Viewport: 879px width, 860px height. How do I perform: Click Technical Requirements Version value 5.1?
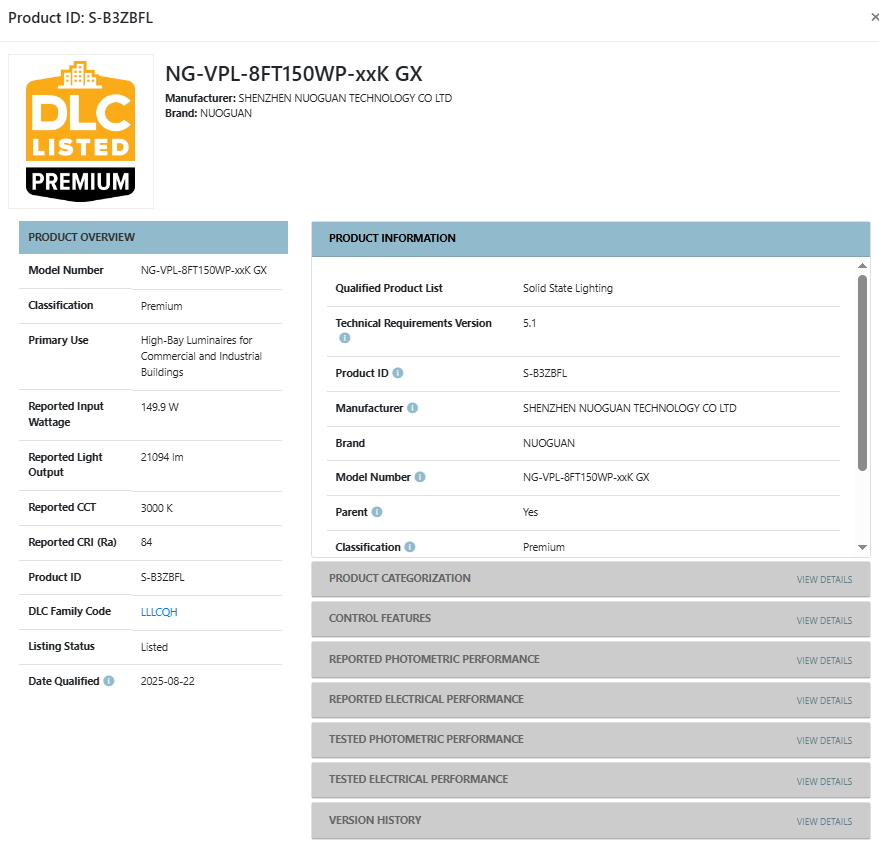tap(529, 323)
